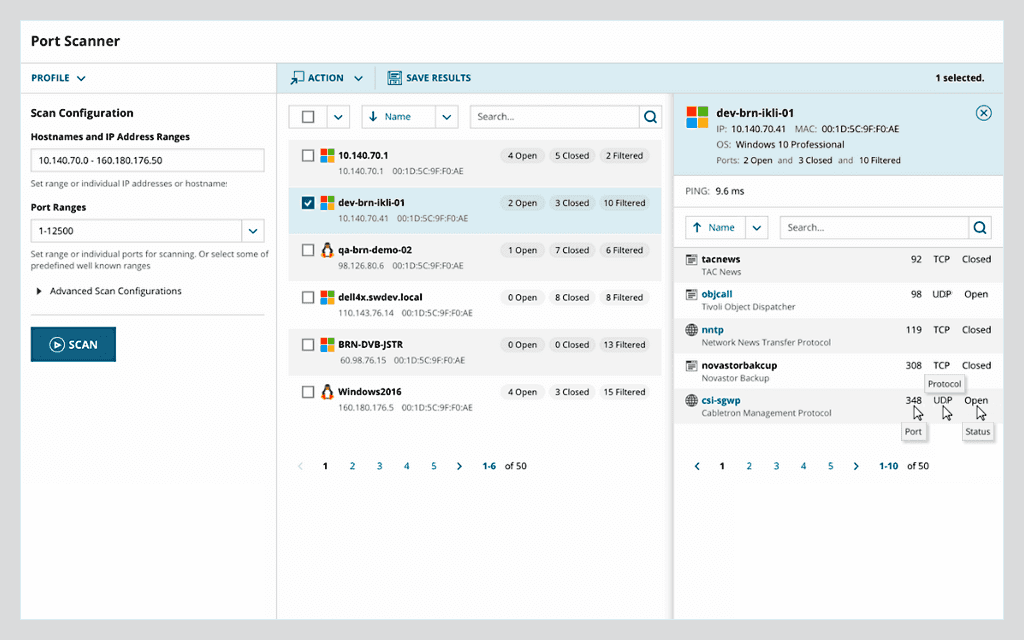This screenshot has height=640, width=1024.
Task: Open the Port Ranges dropdown arrow
Action: [x=252, y=231]
